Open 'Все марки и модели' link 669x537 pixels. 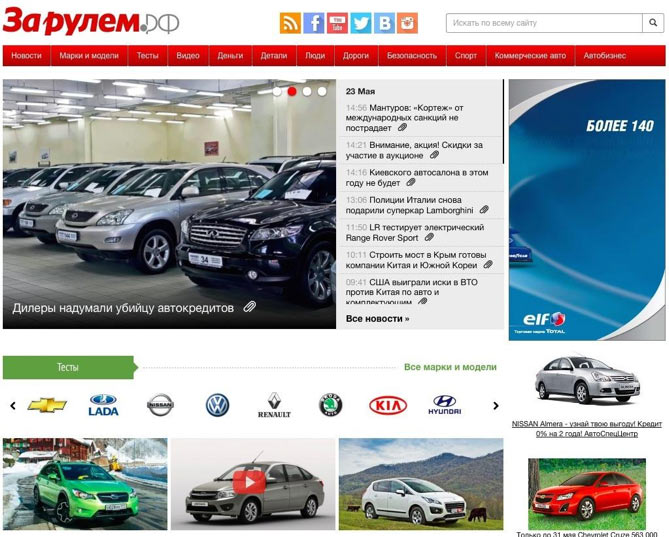[450, 367]
